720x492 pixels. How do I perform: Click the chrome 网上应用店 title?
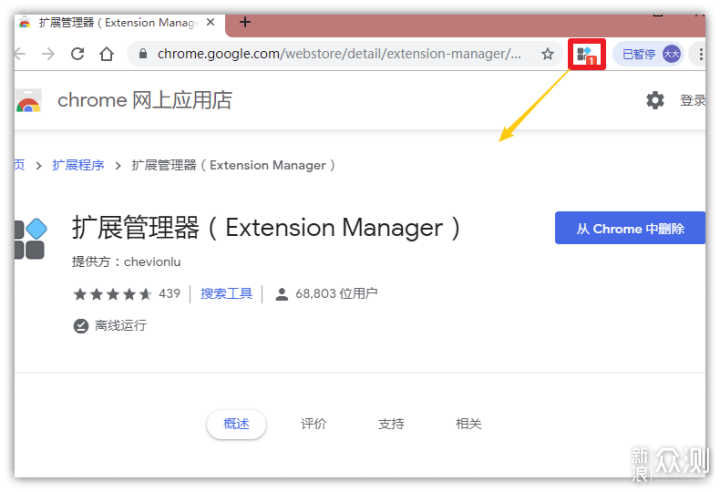[x=145, y=100]
